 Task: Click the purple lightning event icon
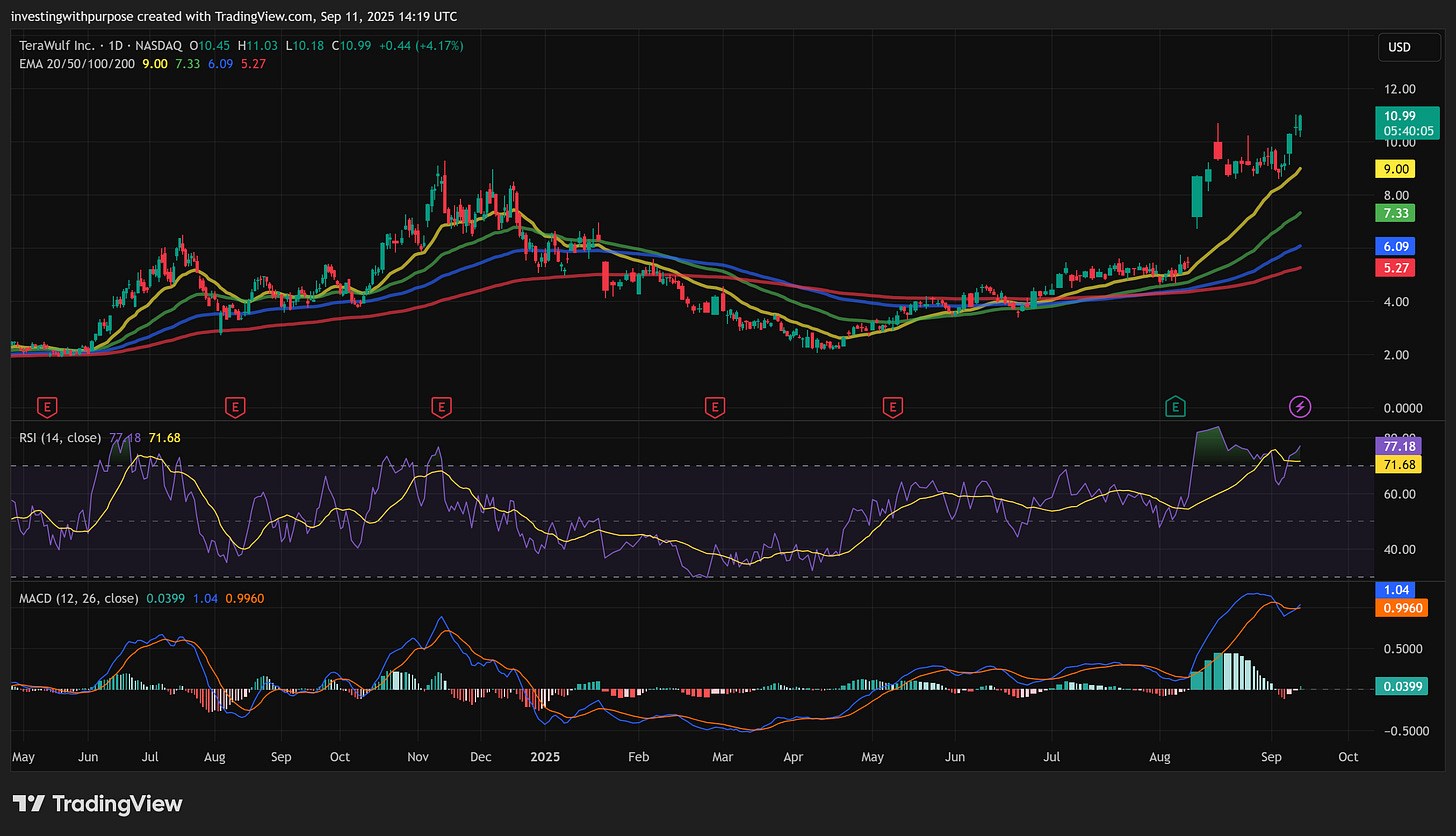(1299, 406)
